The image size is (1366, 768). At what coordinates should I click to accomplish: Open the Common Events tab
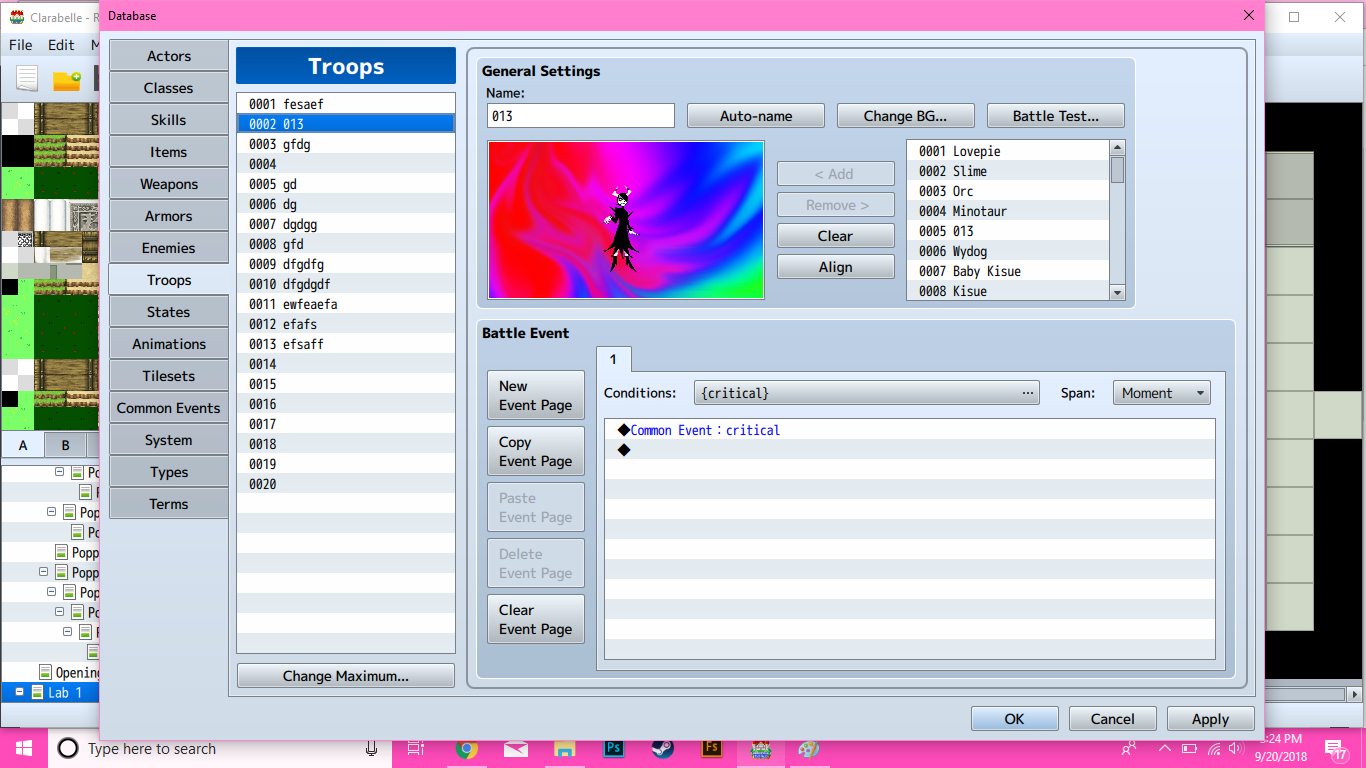click(x=169, y=408)
